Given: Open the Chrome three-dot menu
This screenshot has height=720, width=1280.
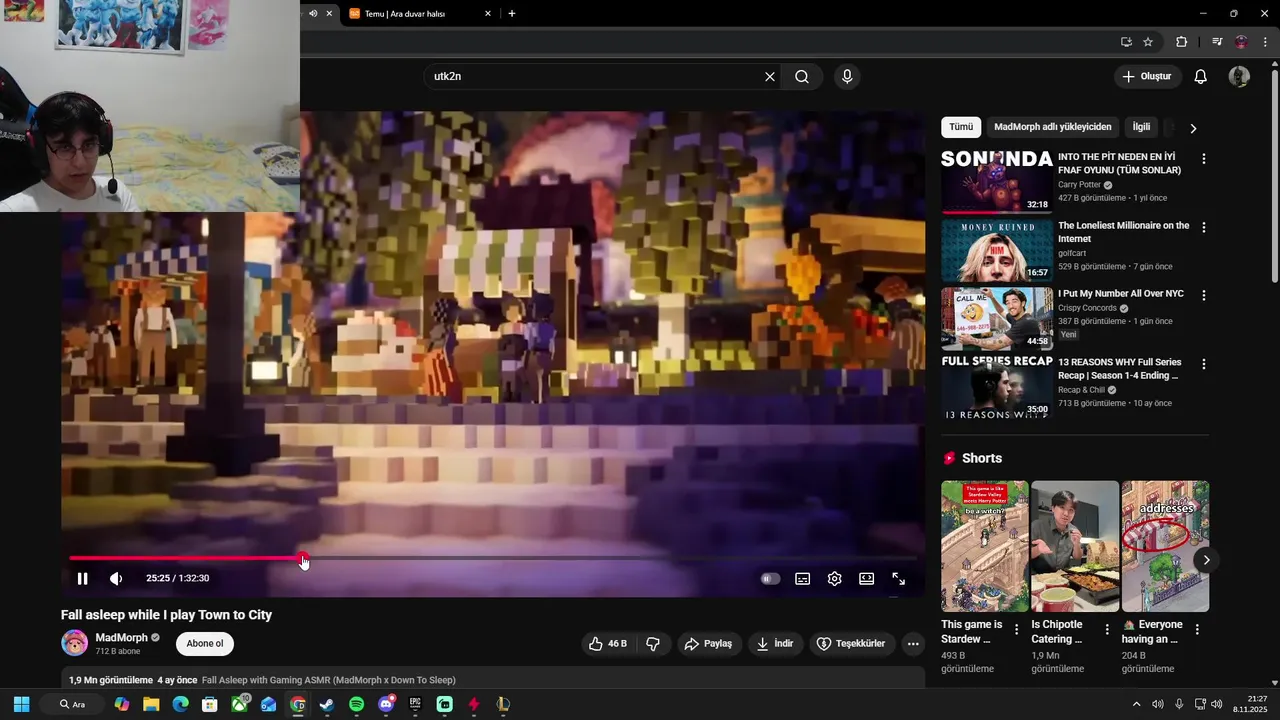Looking at the screenshot, I should 1265,42.
